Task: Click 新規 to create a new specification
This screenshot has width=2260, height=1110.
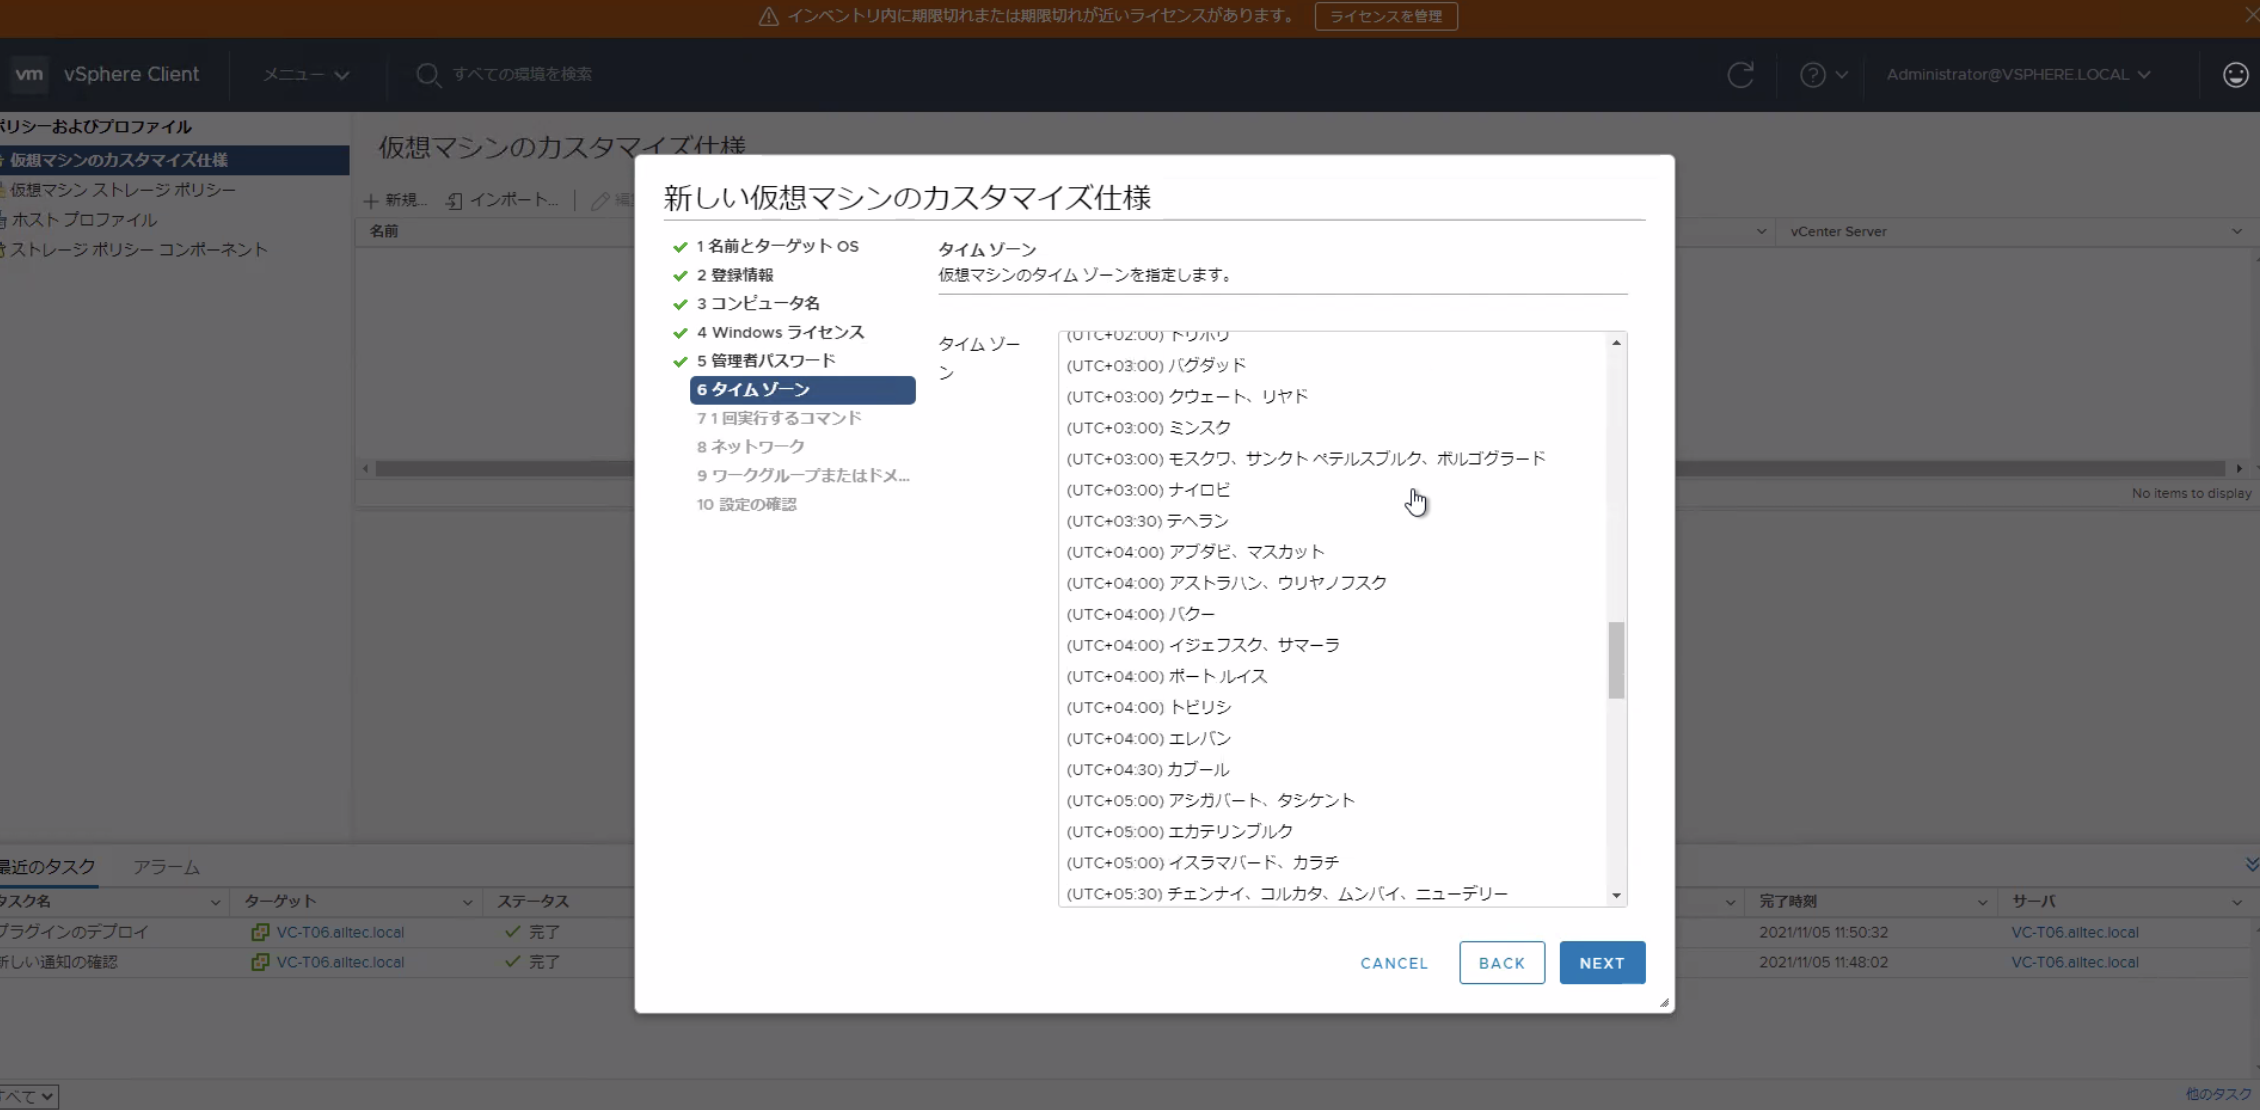Action: click(x=394, y=200)
